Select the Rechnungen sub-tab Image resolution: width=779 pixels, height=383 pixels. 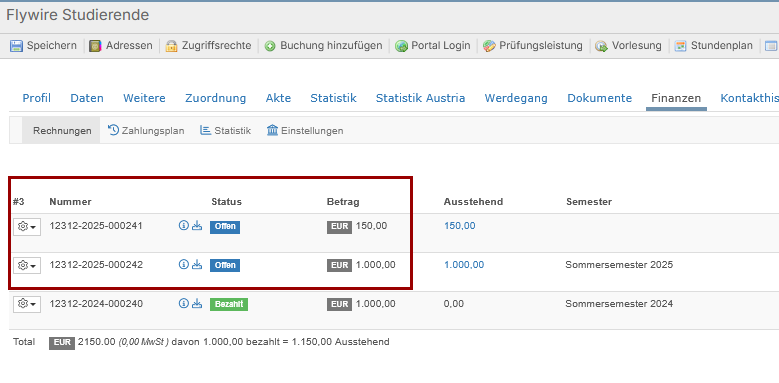[62, 131]
